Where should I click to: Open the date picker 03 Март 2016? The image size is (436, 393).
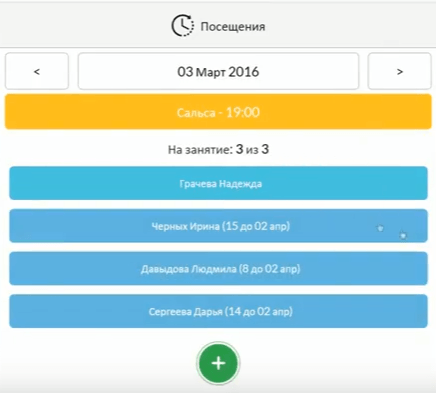(x=218, y=71)
